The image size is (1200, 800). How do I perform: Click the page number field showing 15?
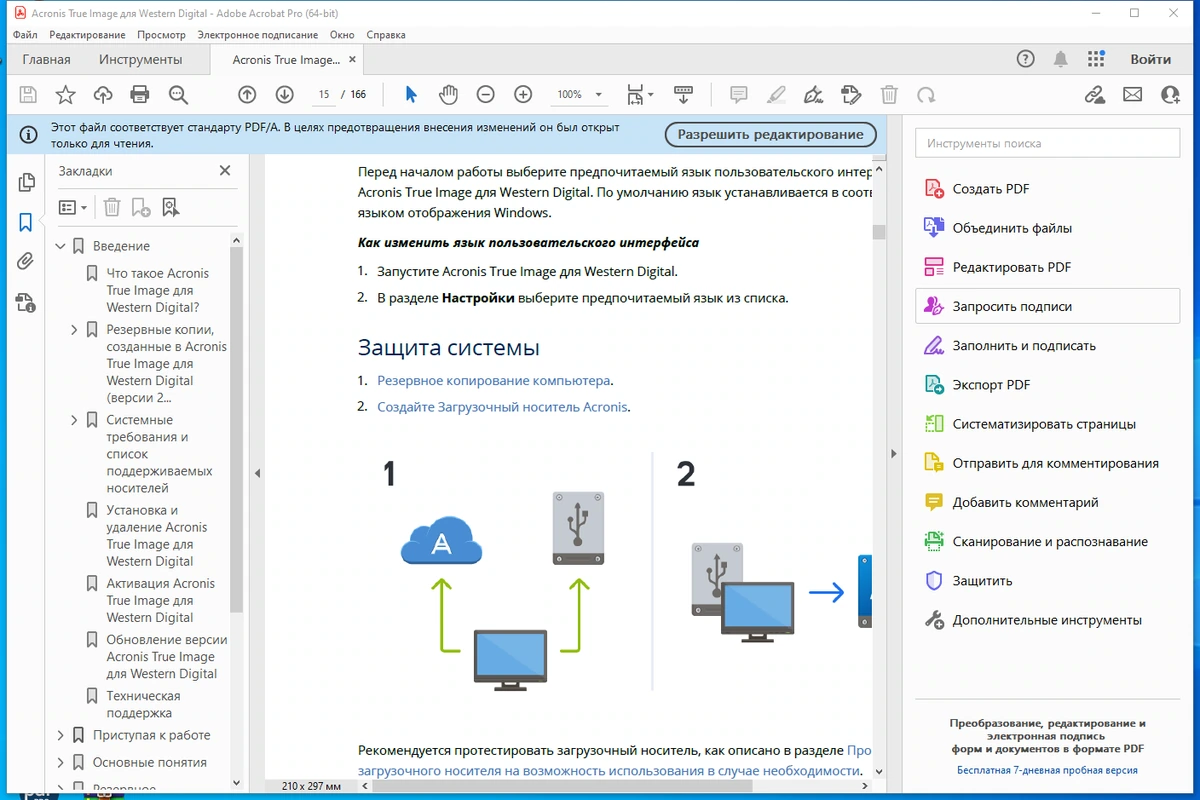[x=323, y=94]
